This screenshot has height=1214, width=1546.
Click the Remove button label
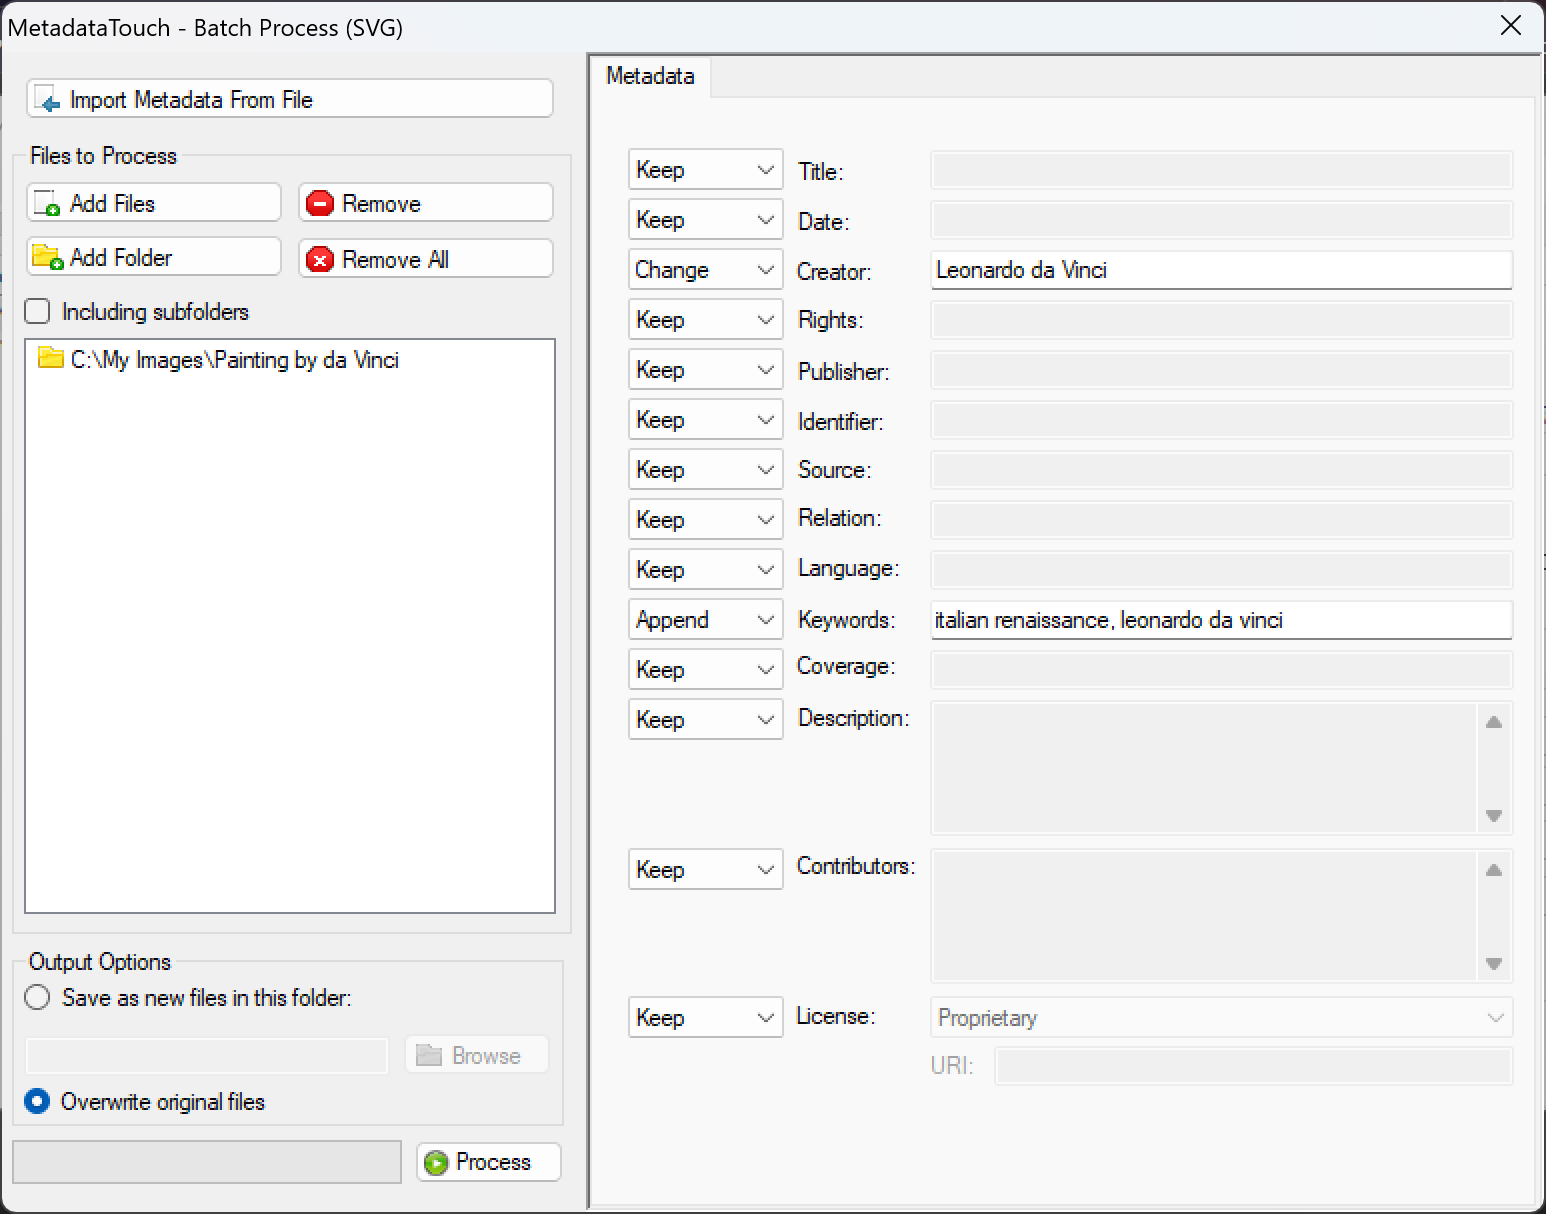381,204
